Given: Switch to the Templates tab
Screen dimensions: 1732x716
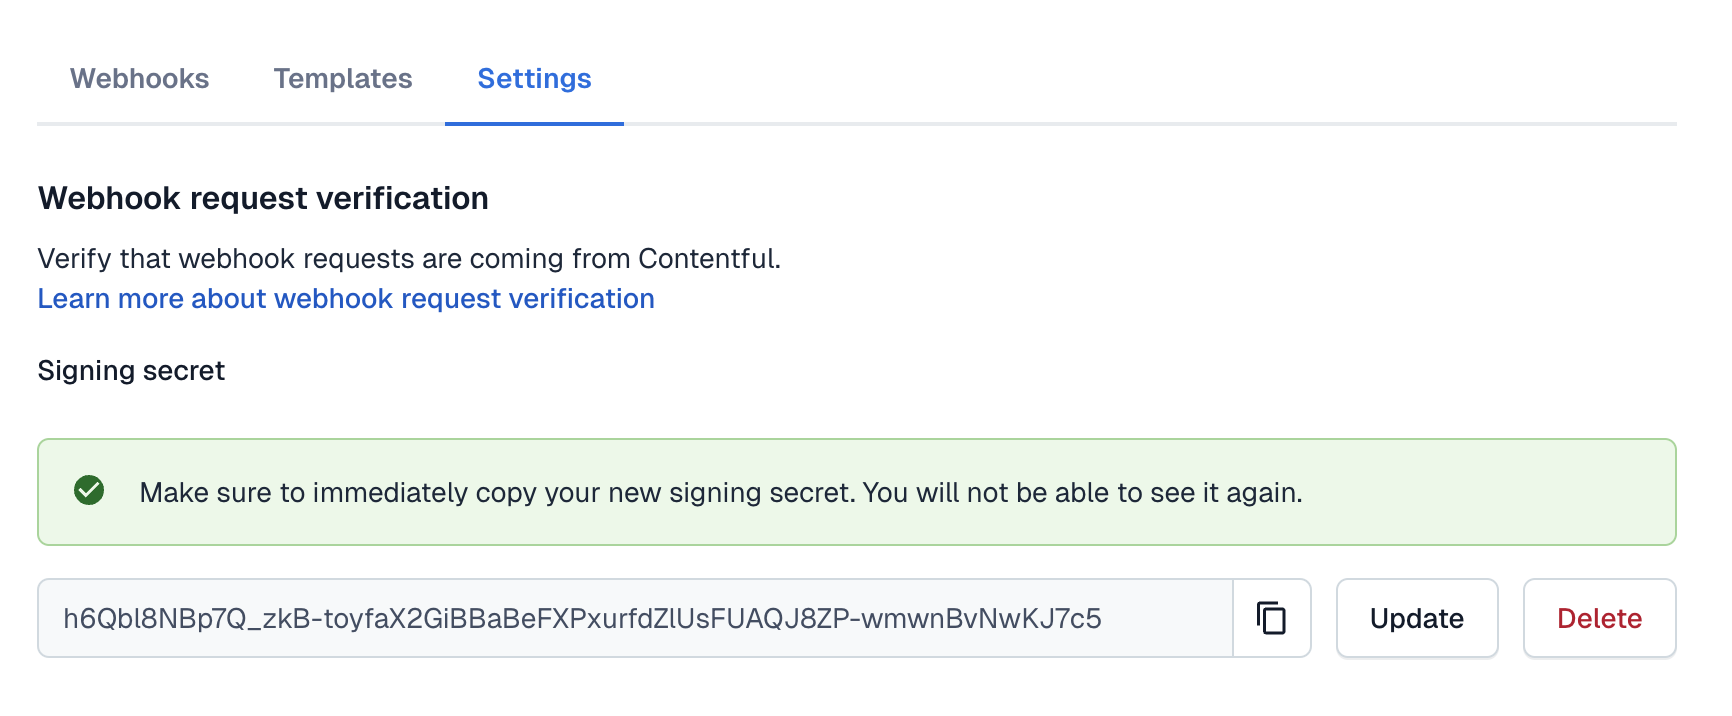Looking at the screenshot, I should [343, 78].
